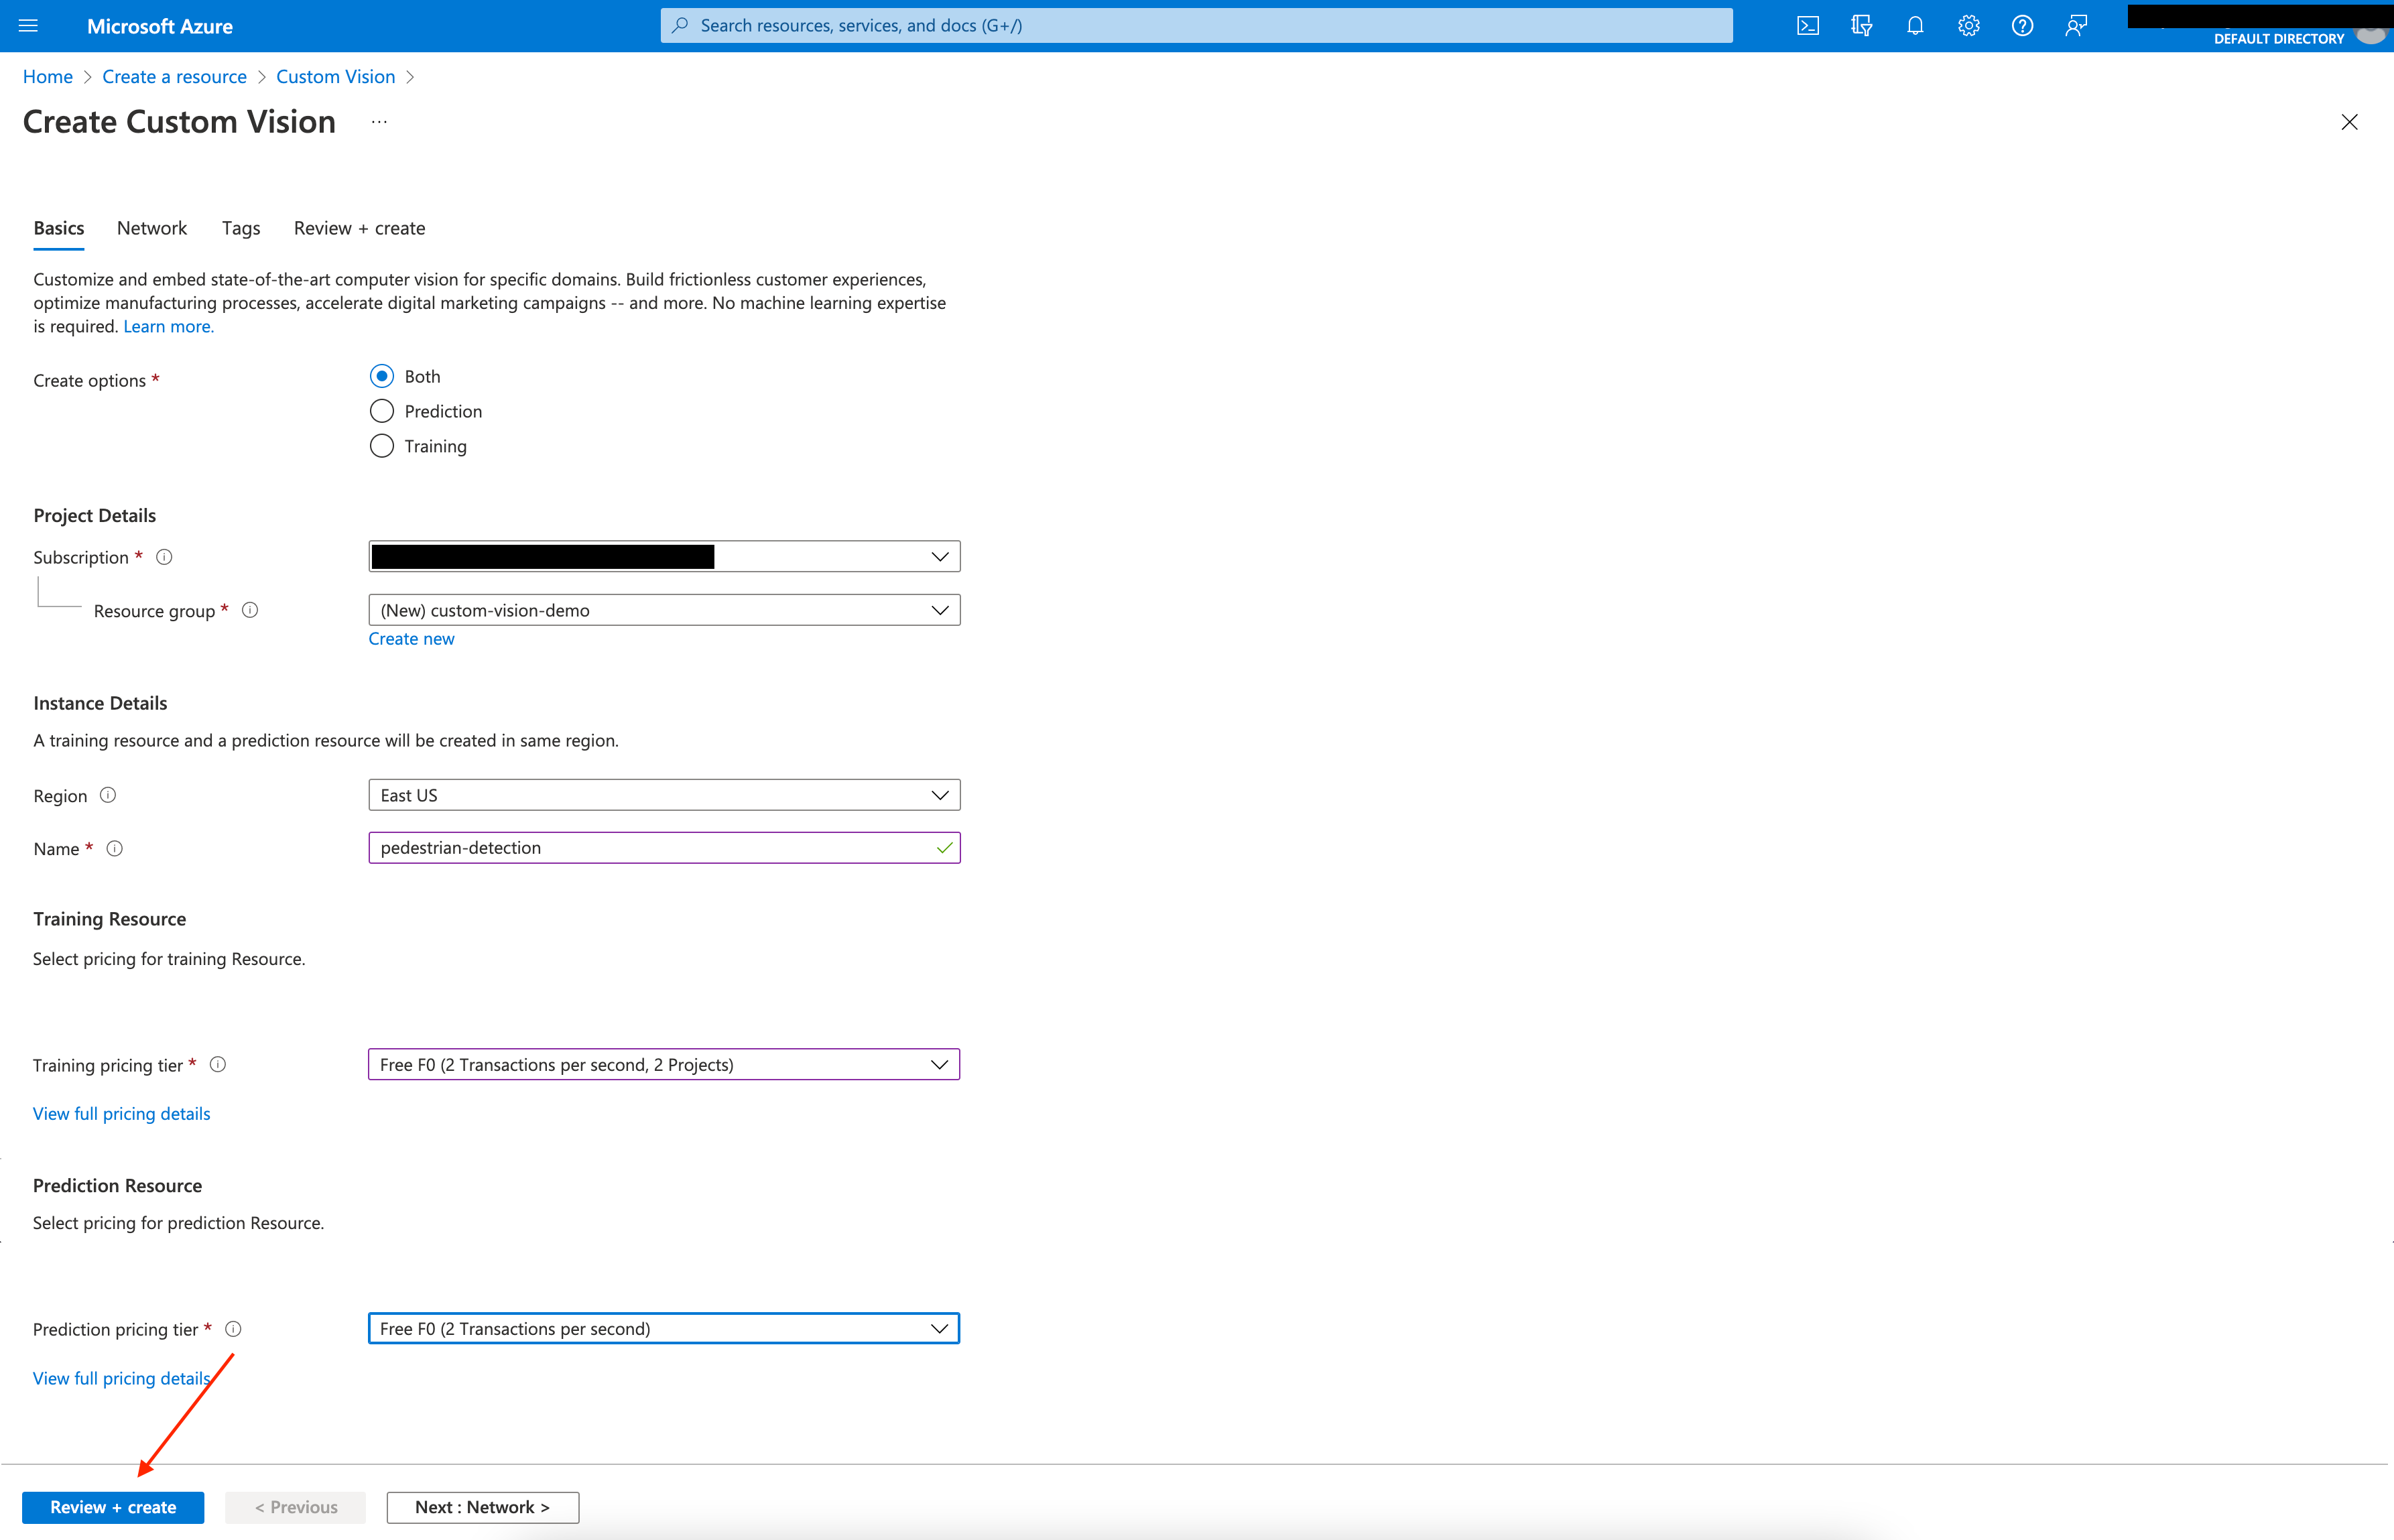Switch to the Network tab
The width and height of the screenshot is (2394, 1540).
tap(152, 228)
